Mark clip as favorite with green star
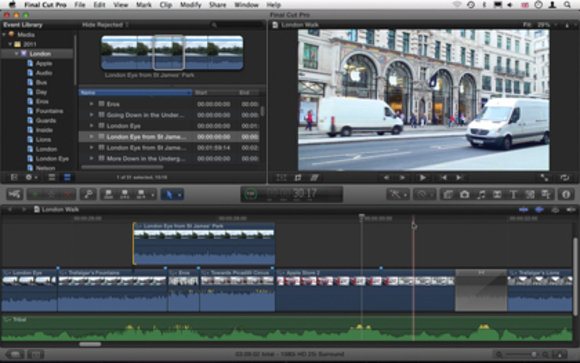Image resolution: width=580 pixels, height=363 pixels. point(36,194)
